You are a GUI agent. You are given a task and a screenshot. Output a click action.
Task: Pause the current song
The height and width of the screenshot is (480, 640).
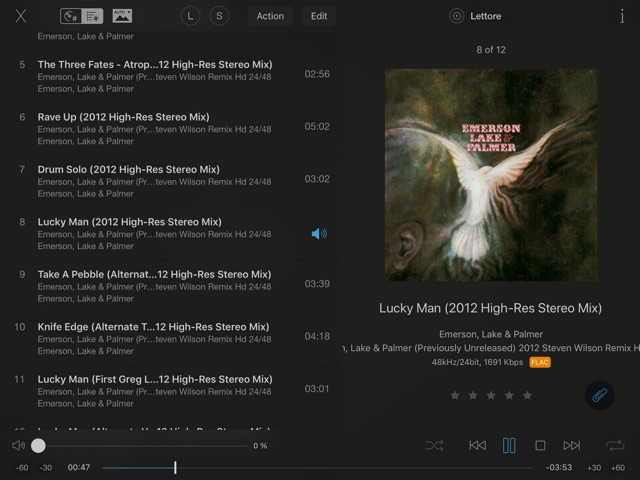(509, 445)
